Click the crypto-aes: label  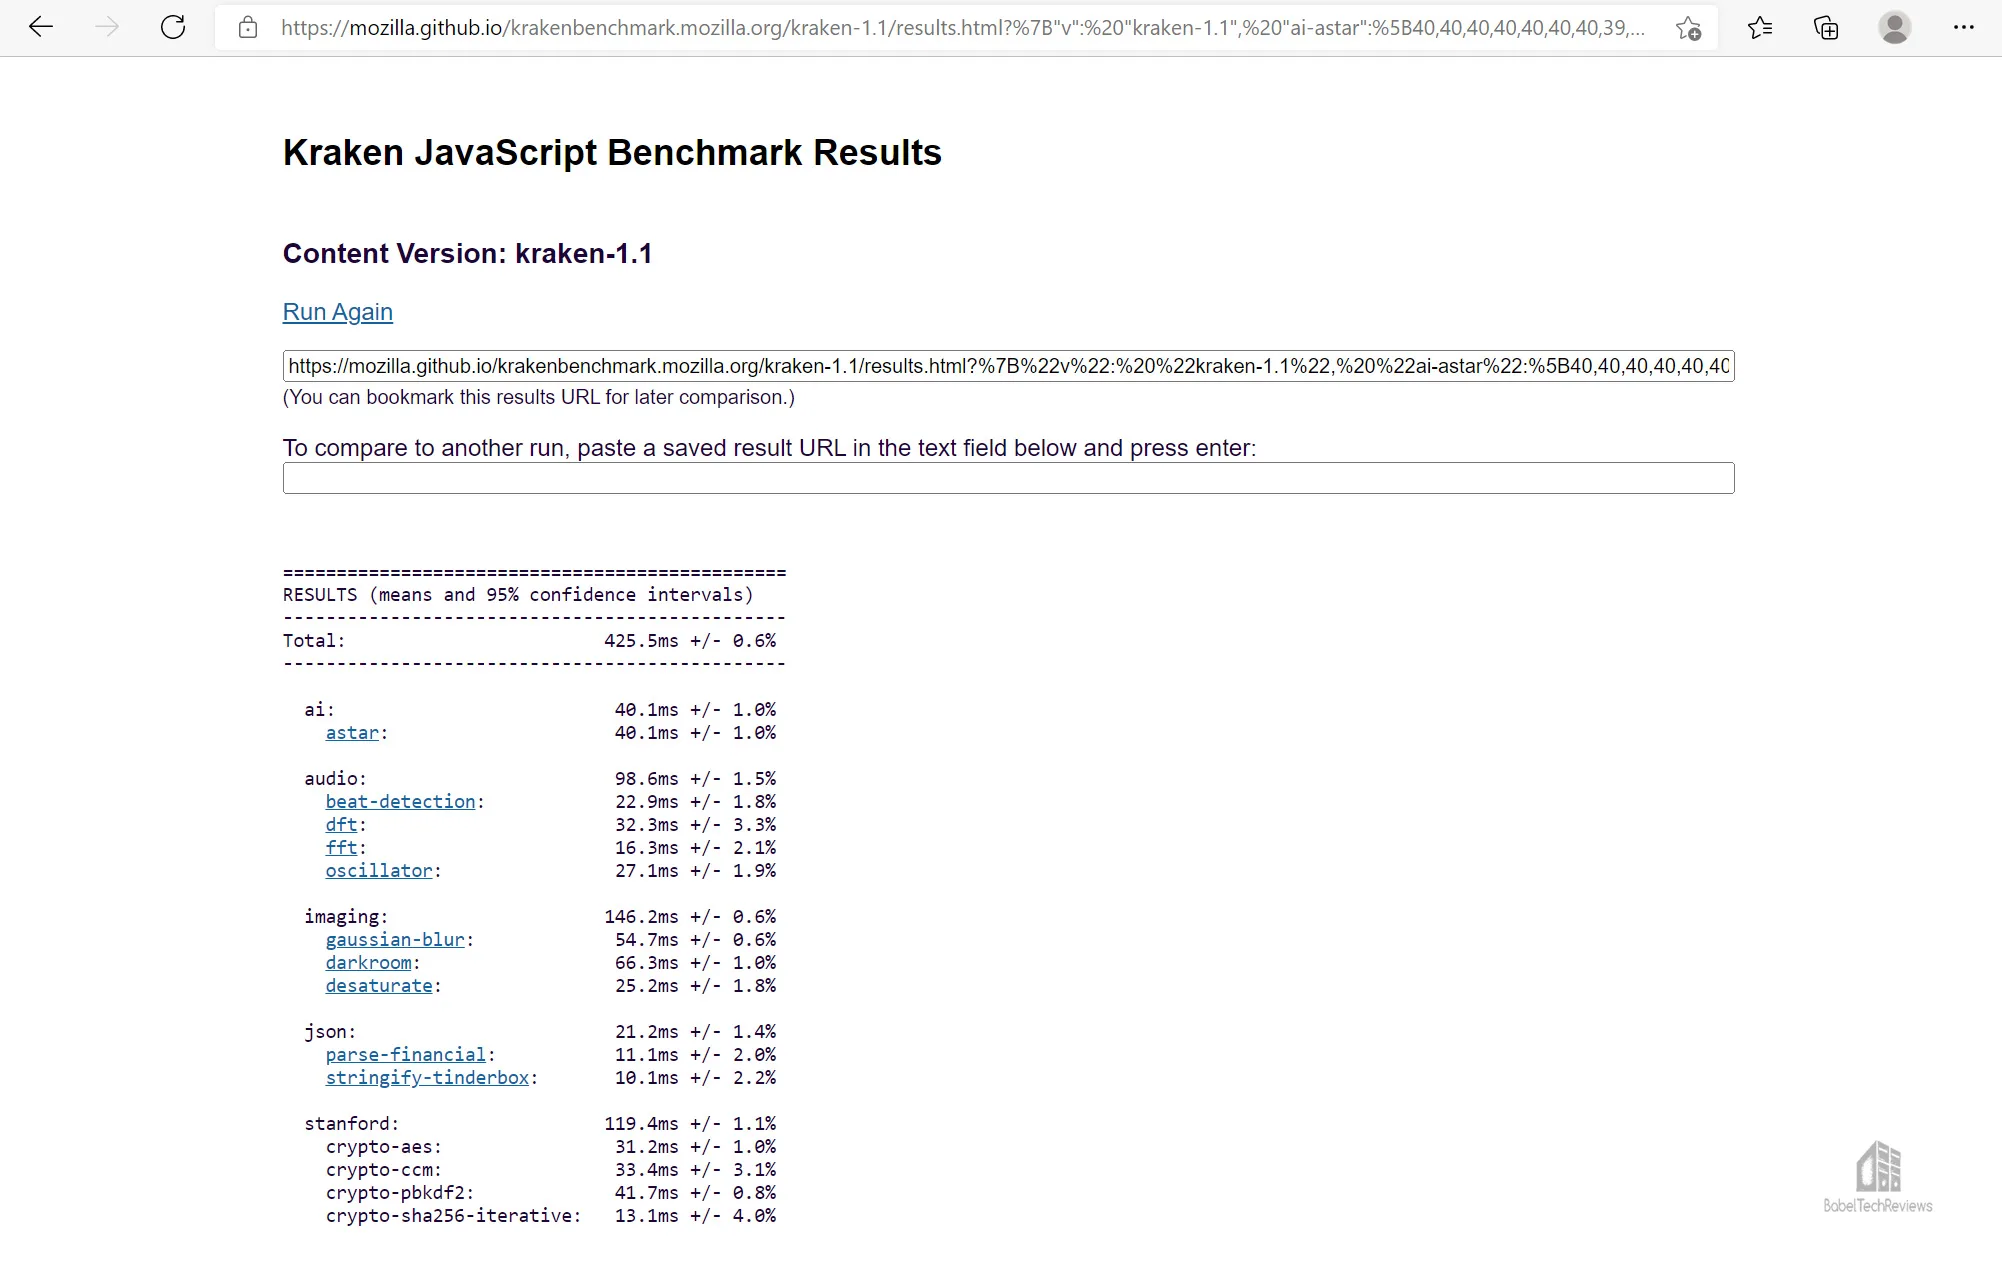coord(384,1147)
